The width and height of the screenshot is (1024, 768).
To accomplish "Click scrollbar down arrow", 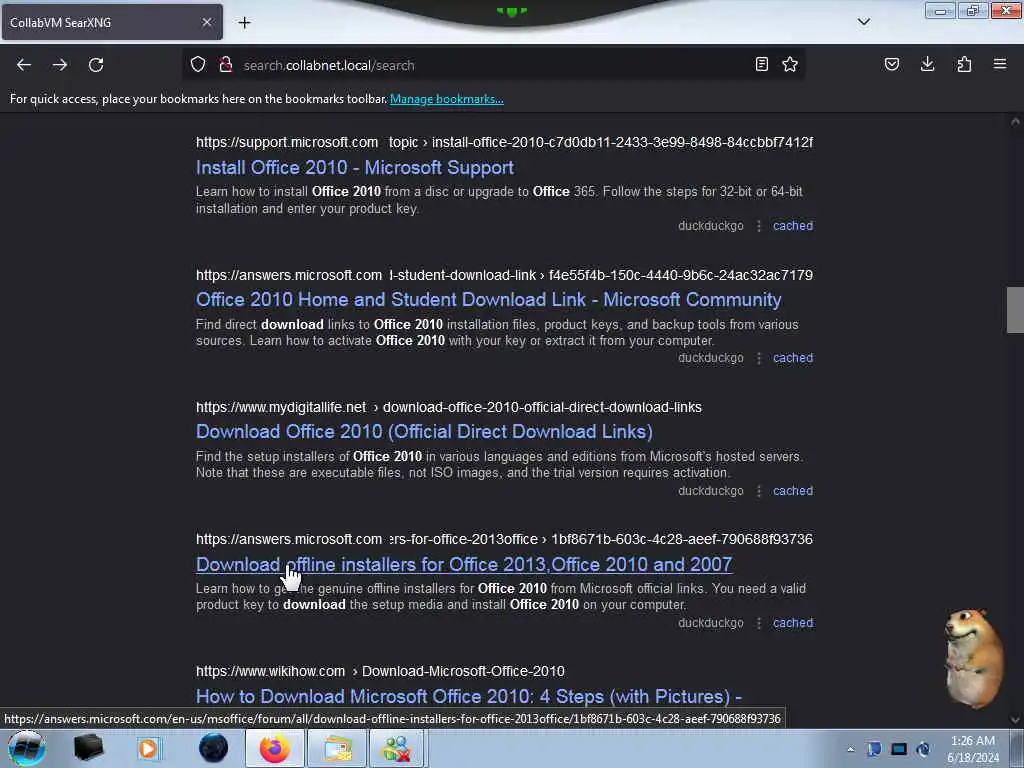I will (1015, 720).
